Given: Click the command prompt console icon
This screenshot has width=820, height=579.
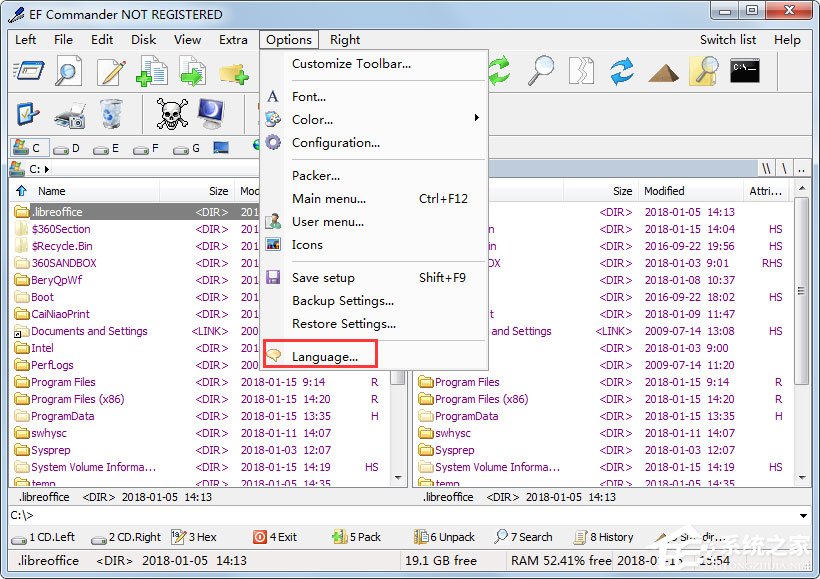Looking at the screenshot, I should coord(745,71).
